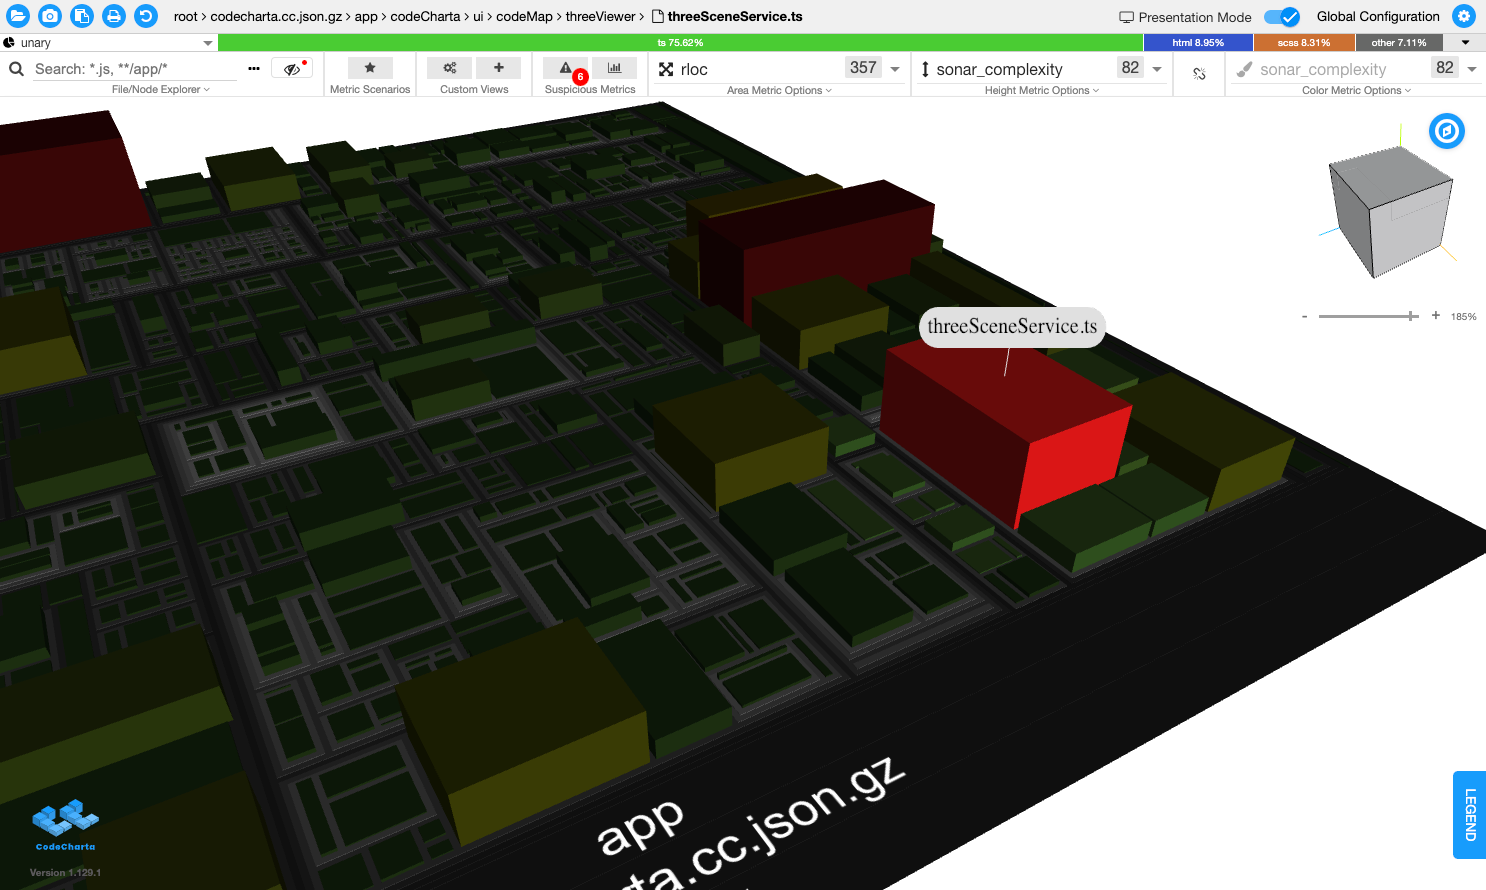Click ui in the breadcrumb path
The height and width of the screenshot is (890, 1486).
478,16
